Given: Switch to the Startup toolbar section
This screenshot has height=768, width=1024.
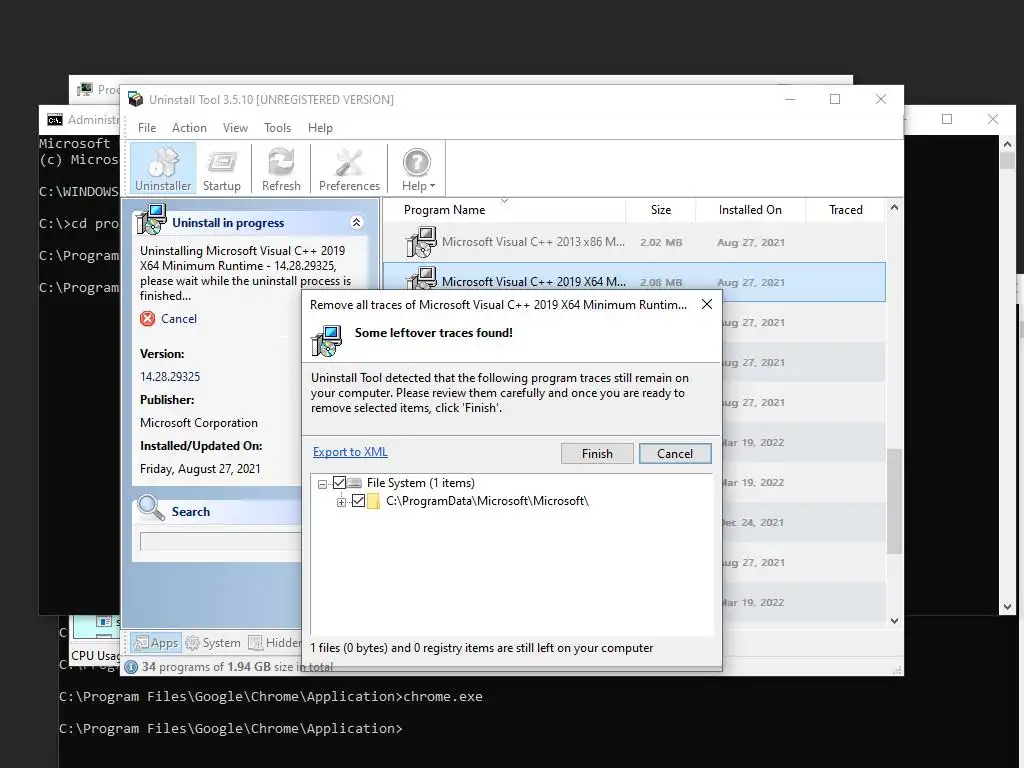Looking at the screenshot, I should tap(221, 168).
